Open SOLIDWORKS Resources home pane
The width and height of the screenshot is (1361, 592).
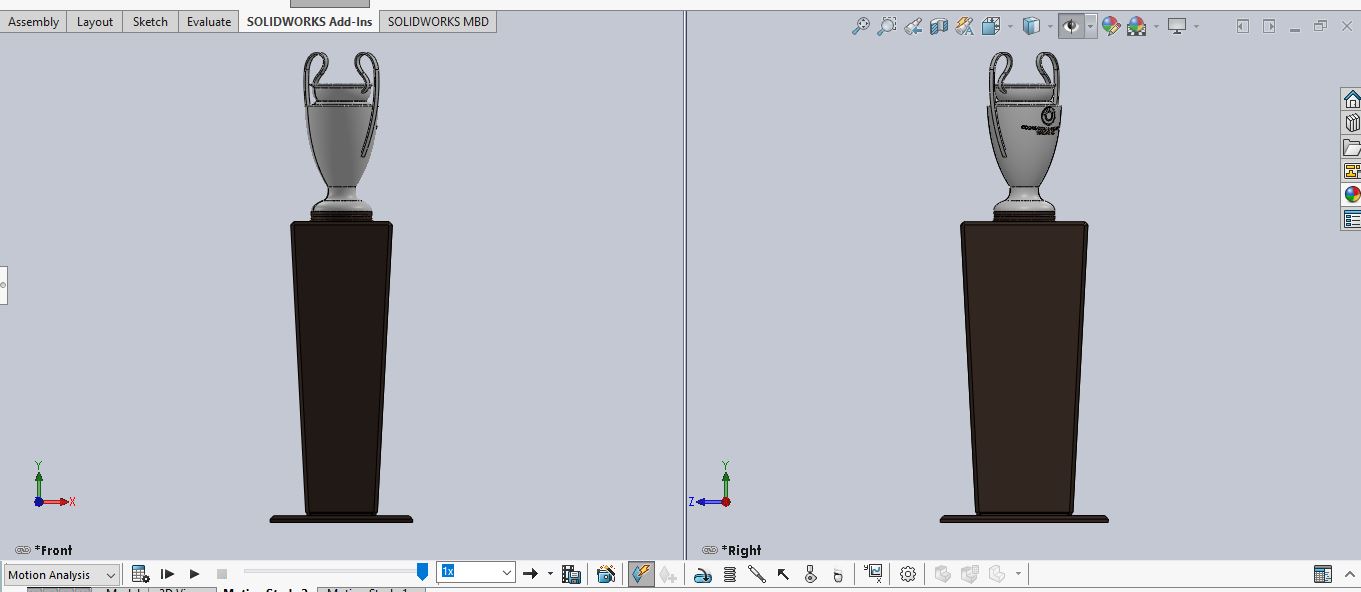1352,99
